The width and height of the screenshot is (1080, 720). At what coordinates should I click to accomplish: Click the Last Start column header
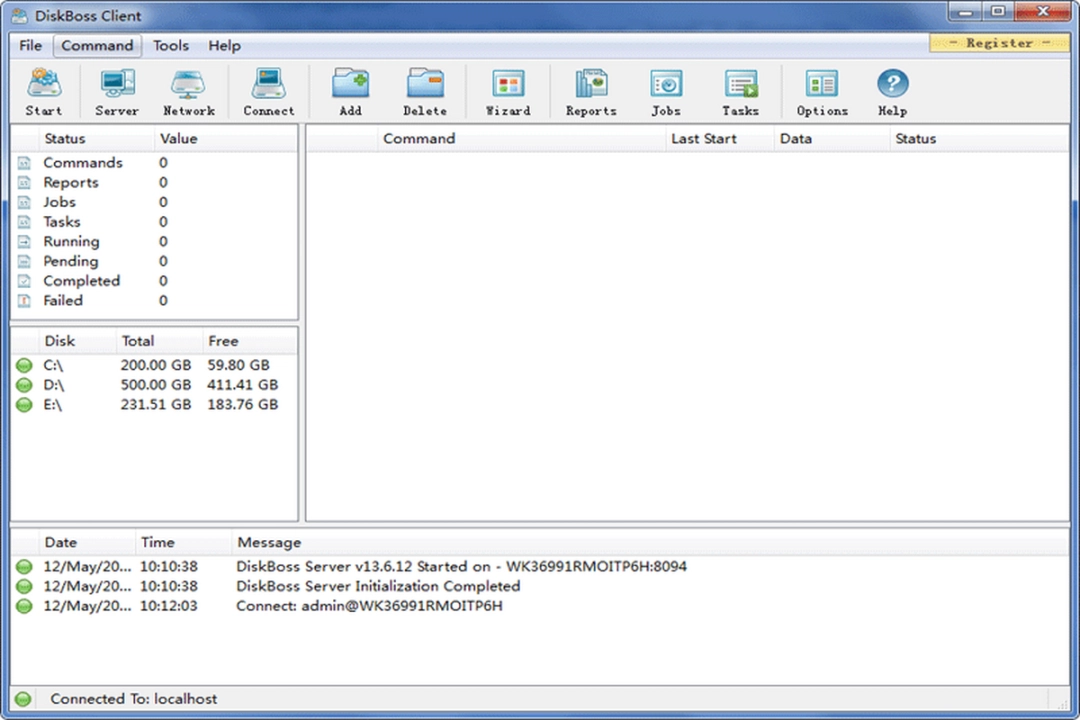point(703,138)
